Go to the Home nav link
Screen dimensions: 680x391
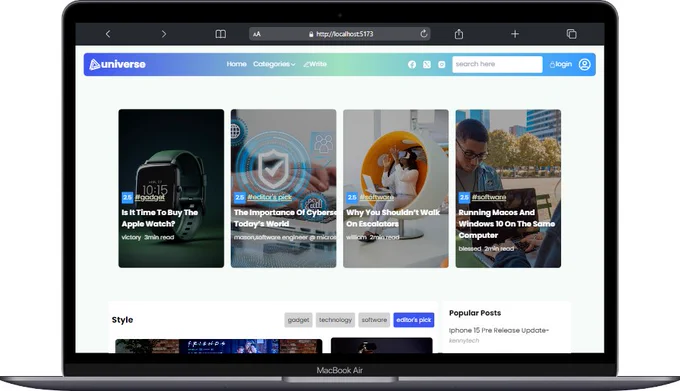click(x=236, y=64)
